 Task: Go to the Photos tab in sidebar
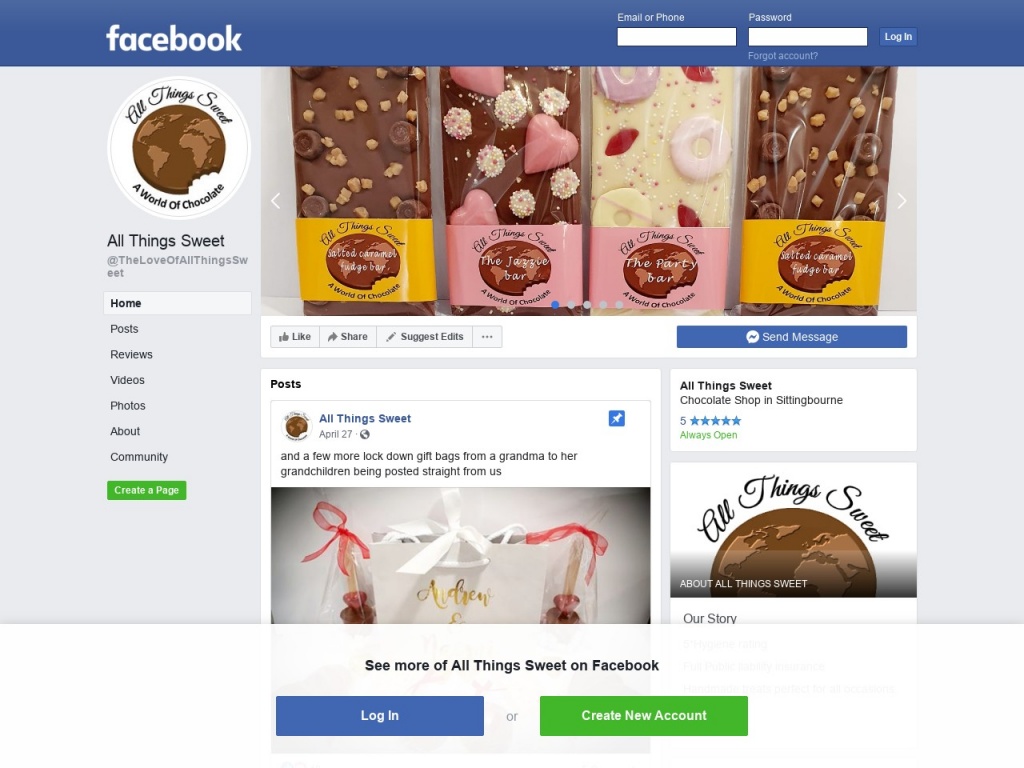pyautogui.click(x=128, y=406)
